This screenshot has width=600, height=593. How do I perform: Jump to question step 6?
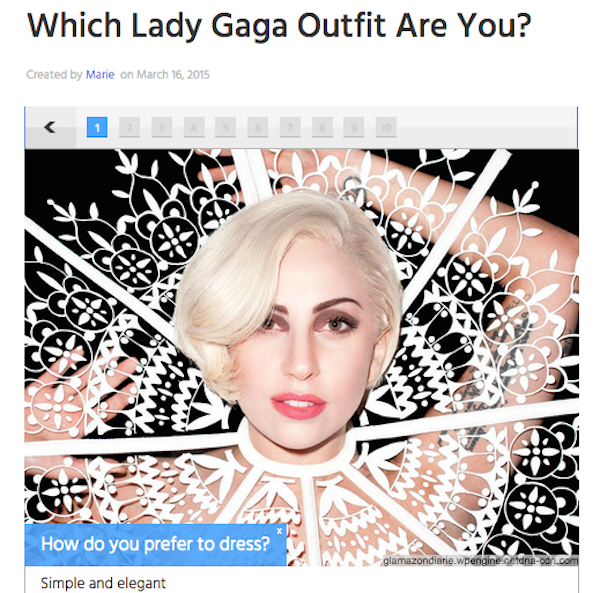(258, 127)
